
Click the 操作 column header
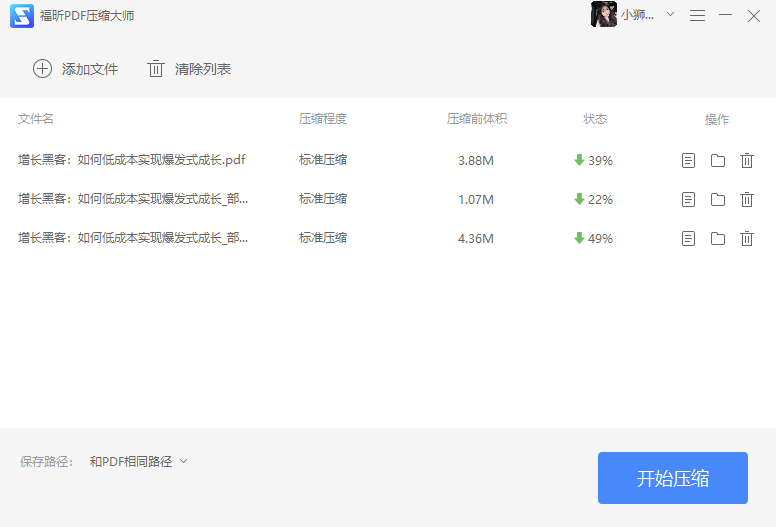[x=717, y=119]
